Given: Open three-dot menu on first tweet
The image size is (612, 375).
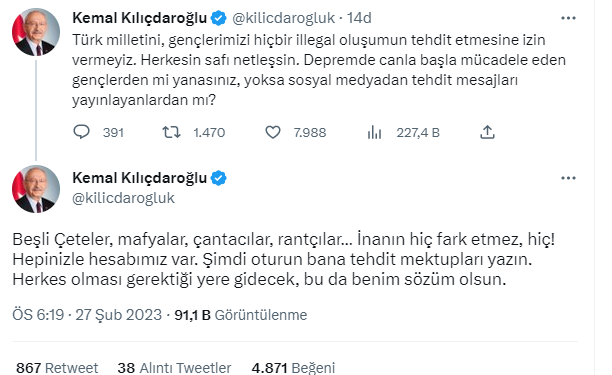Looking at the screenshot, I should [x=568, y=18].
